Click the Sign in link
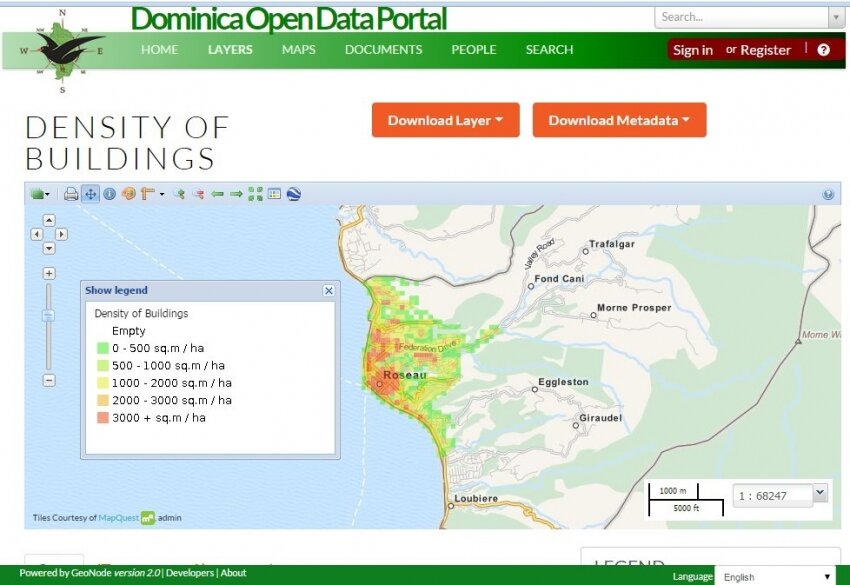The height and width of the screenshot is (585, 850). (693, 50)
